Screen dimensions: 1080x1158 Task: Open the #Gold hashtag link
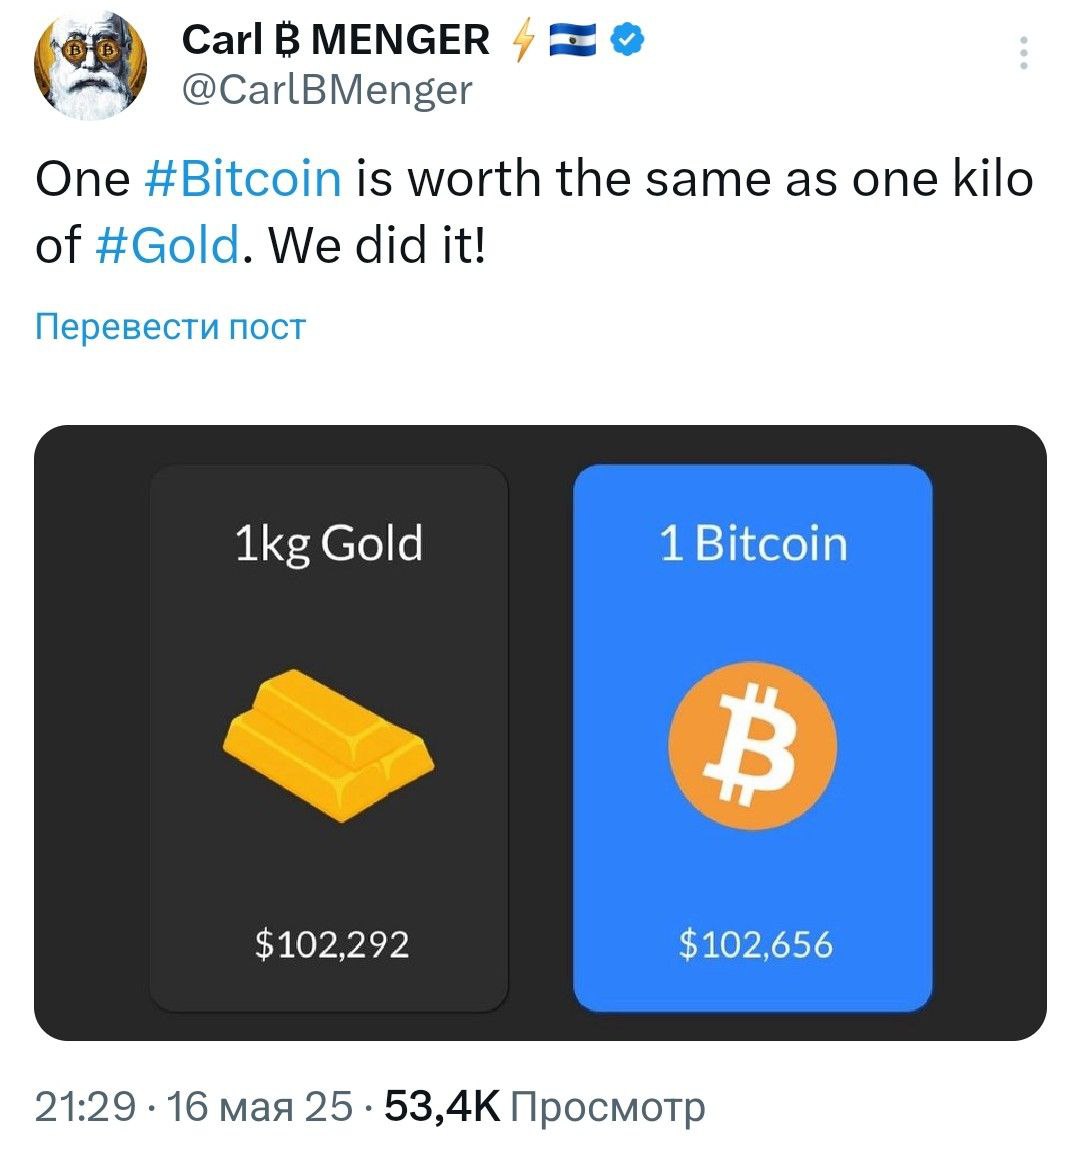pyautogui.click(x=168, y=245)
